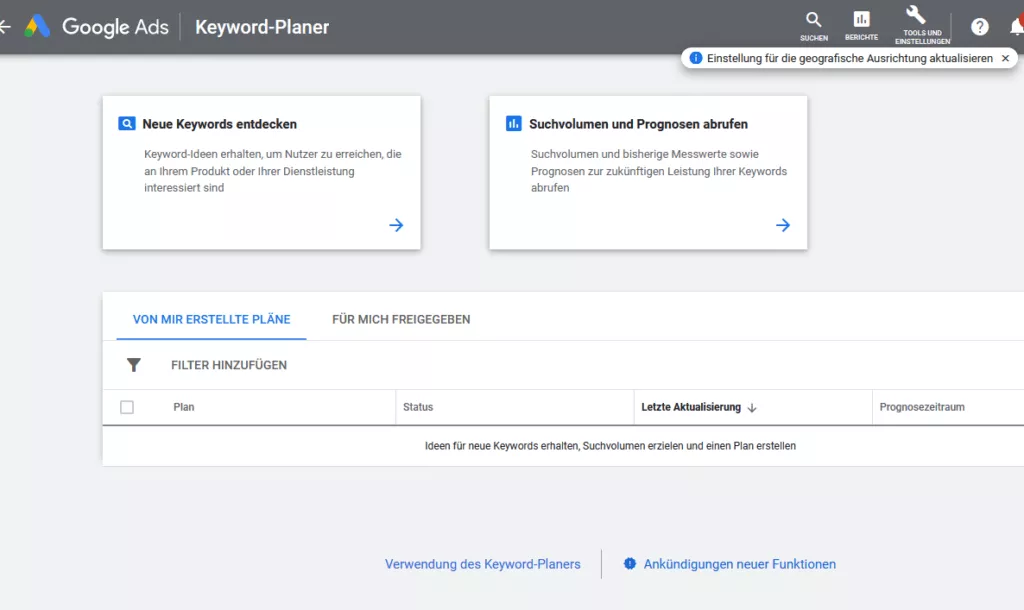The width and height of the screenshot is (1024, 610).
Task: Toggle the select-all plans checkbox
Action: point(127,408)
